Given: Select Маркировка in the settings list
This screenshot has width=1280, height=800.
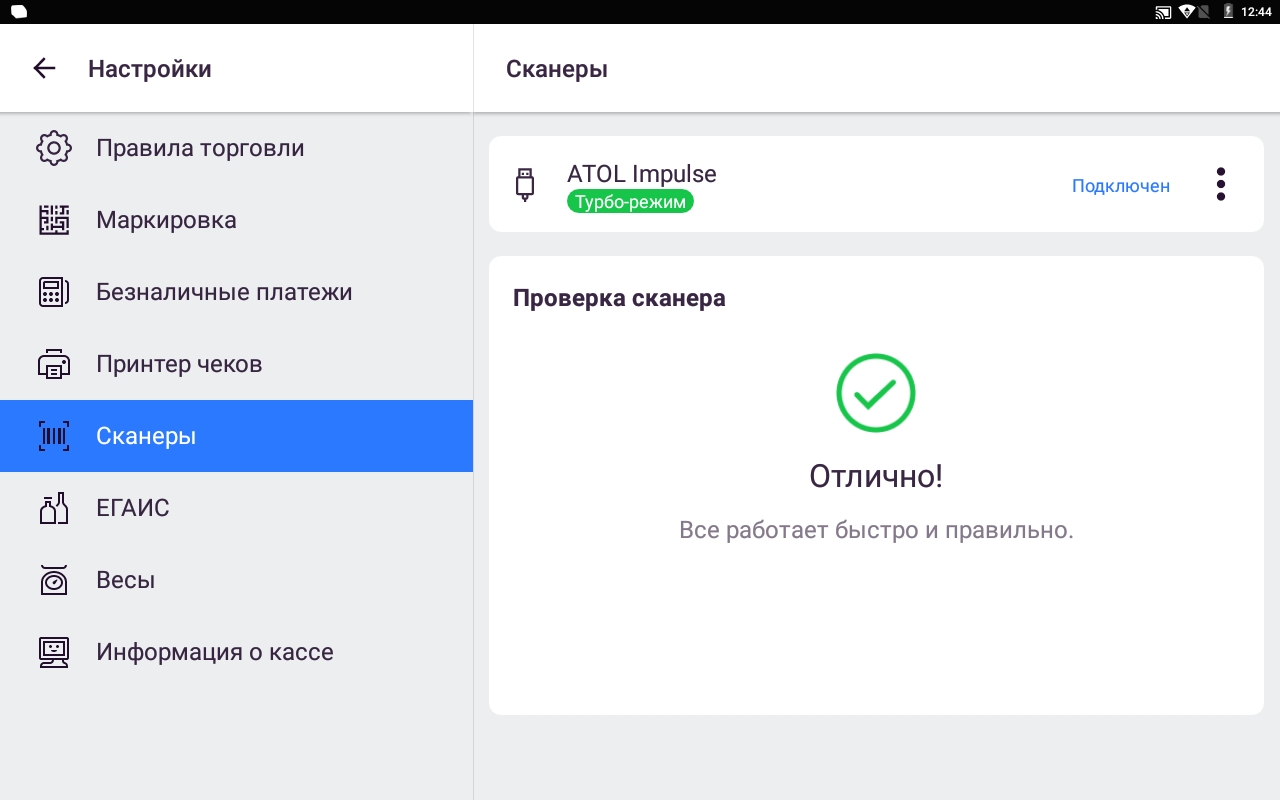Looking at the screenshot, I should (166, 220).
